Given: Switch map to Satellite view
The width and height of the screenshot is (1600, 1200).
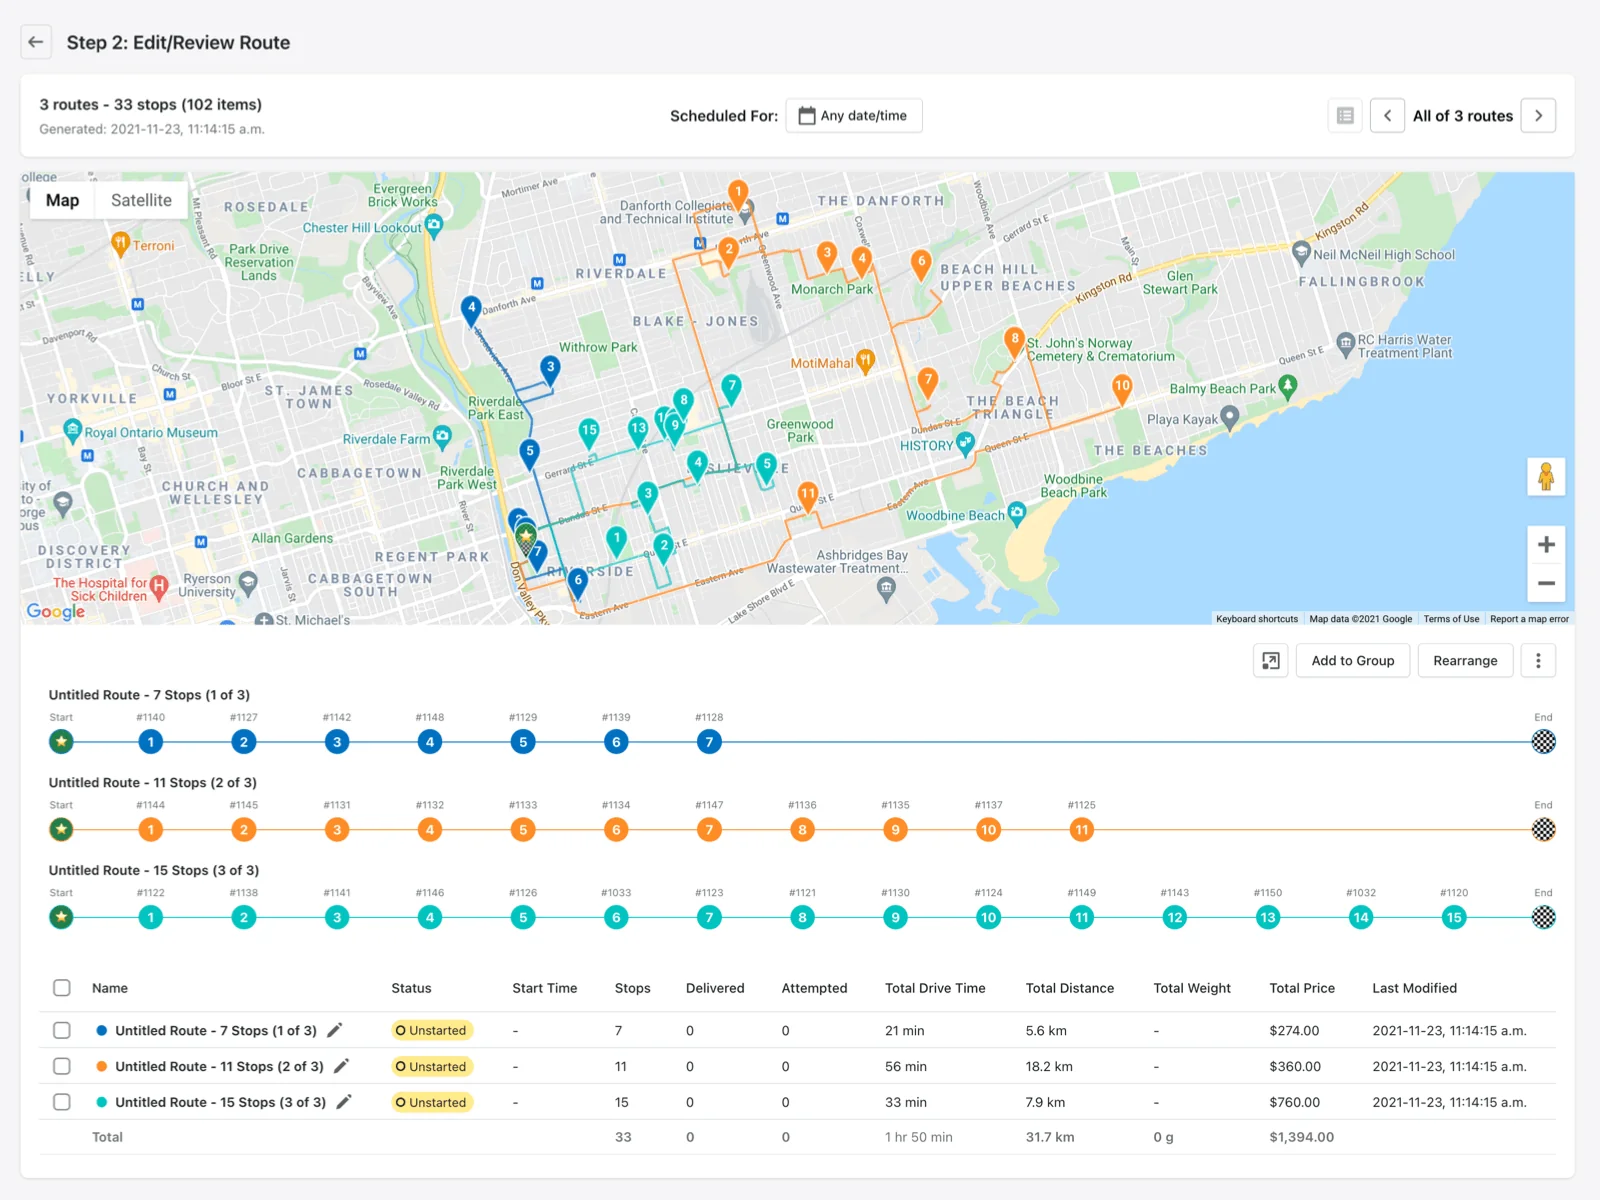Looking at the screenshot, I should coord(141,200).
